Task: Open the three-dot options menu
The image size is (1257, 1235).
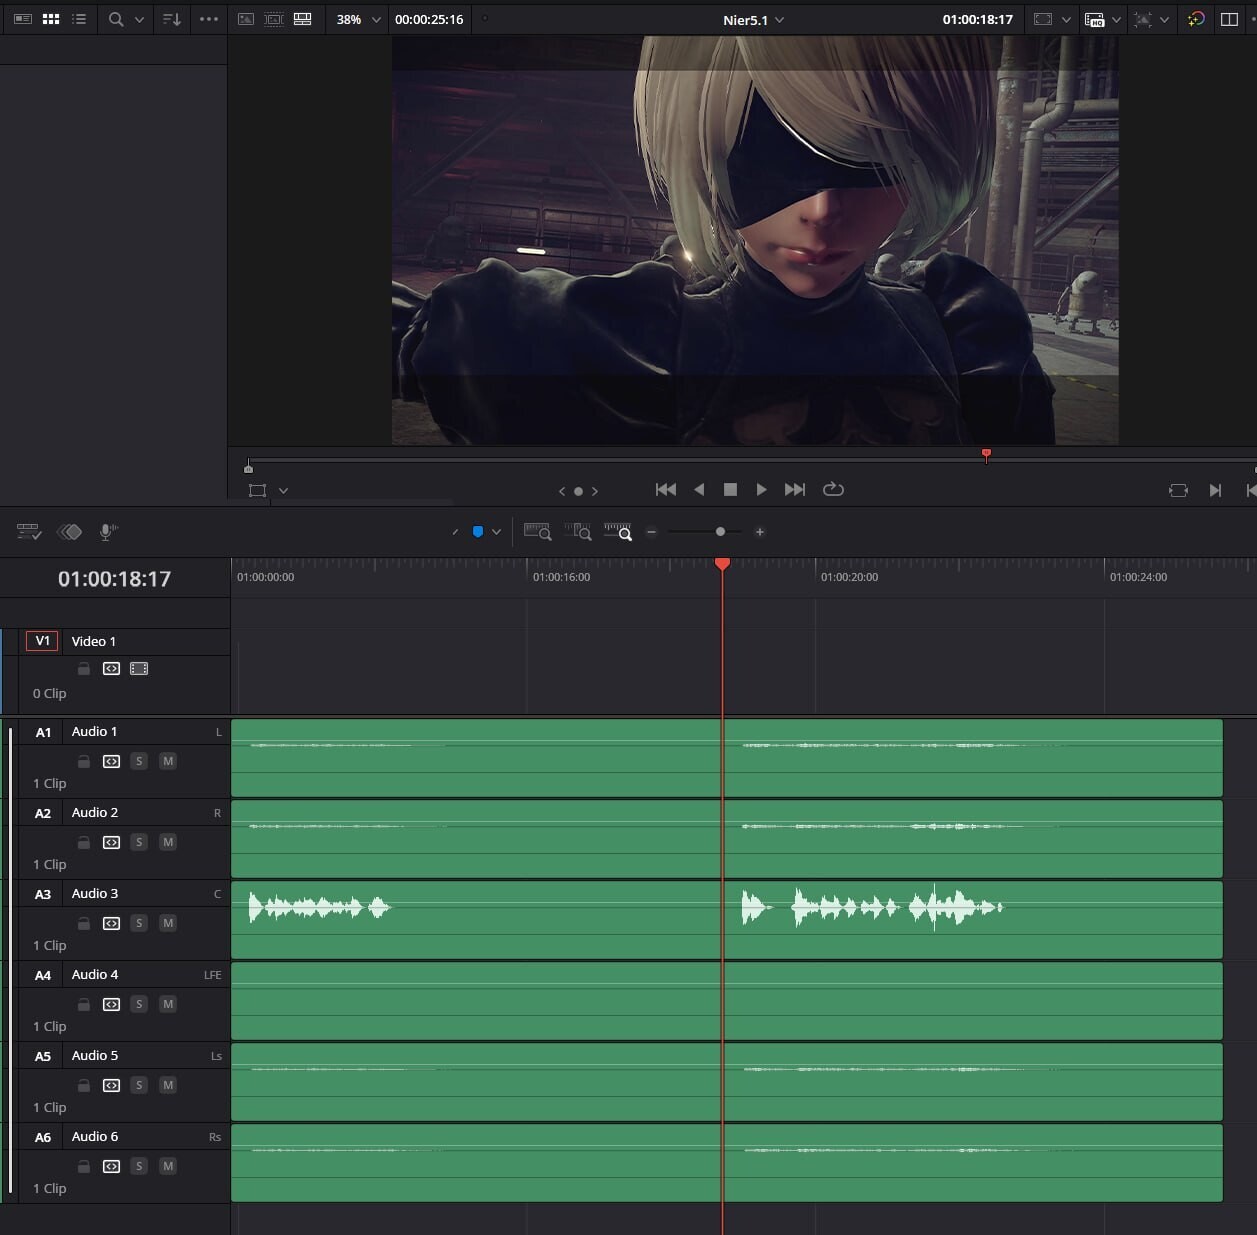Action: pos(209,19)
